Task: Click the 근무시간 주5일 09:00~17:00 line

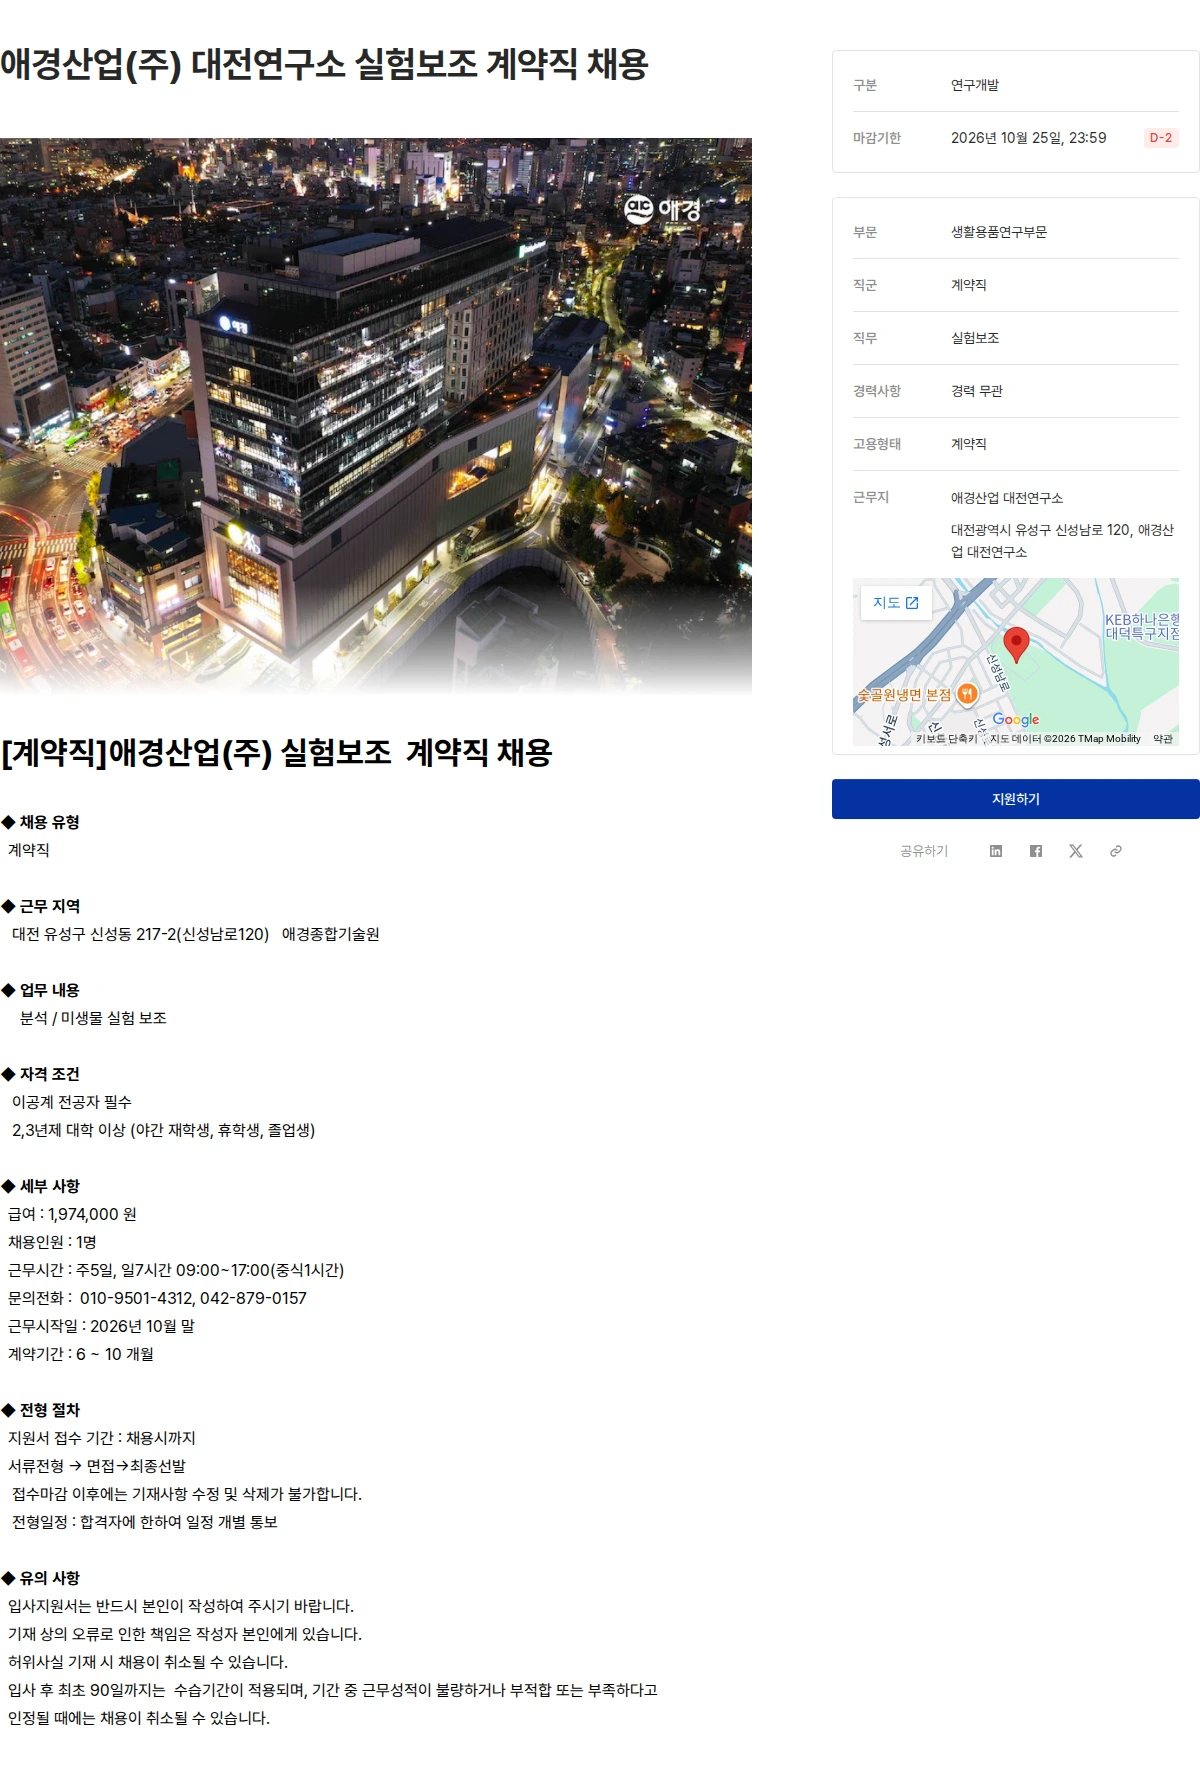Action: [176, 1270]
